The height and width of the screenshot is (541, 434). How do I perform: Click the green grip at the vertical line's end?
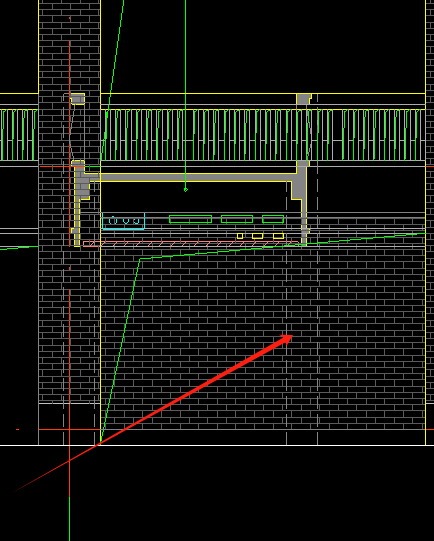186,190
